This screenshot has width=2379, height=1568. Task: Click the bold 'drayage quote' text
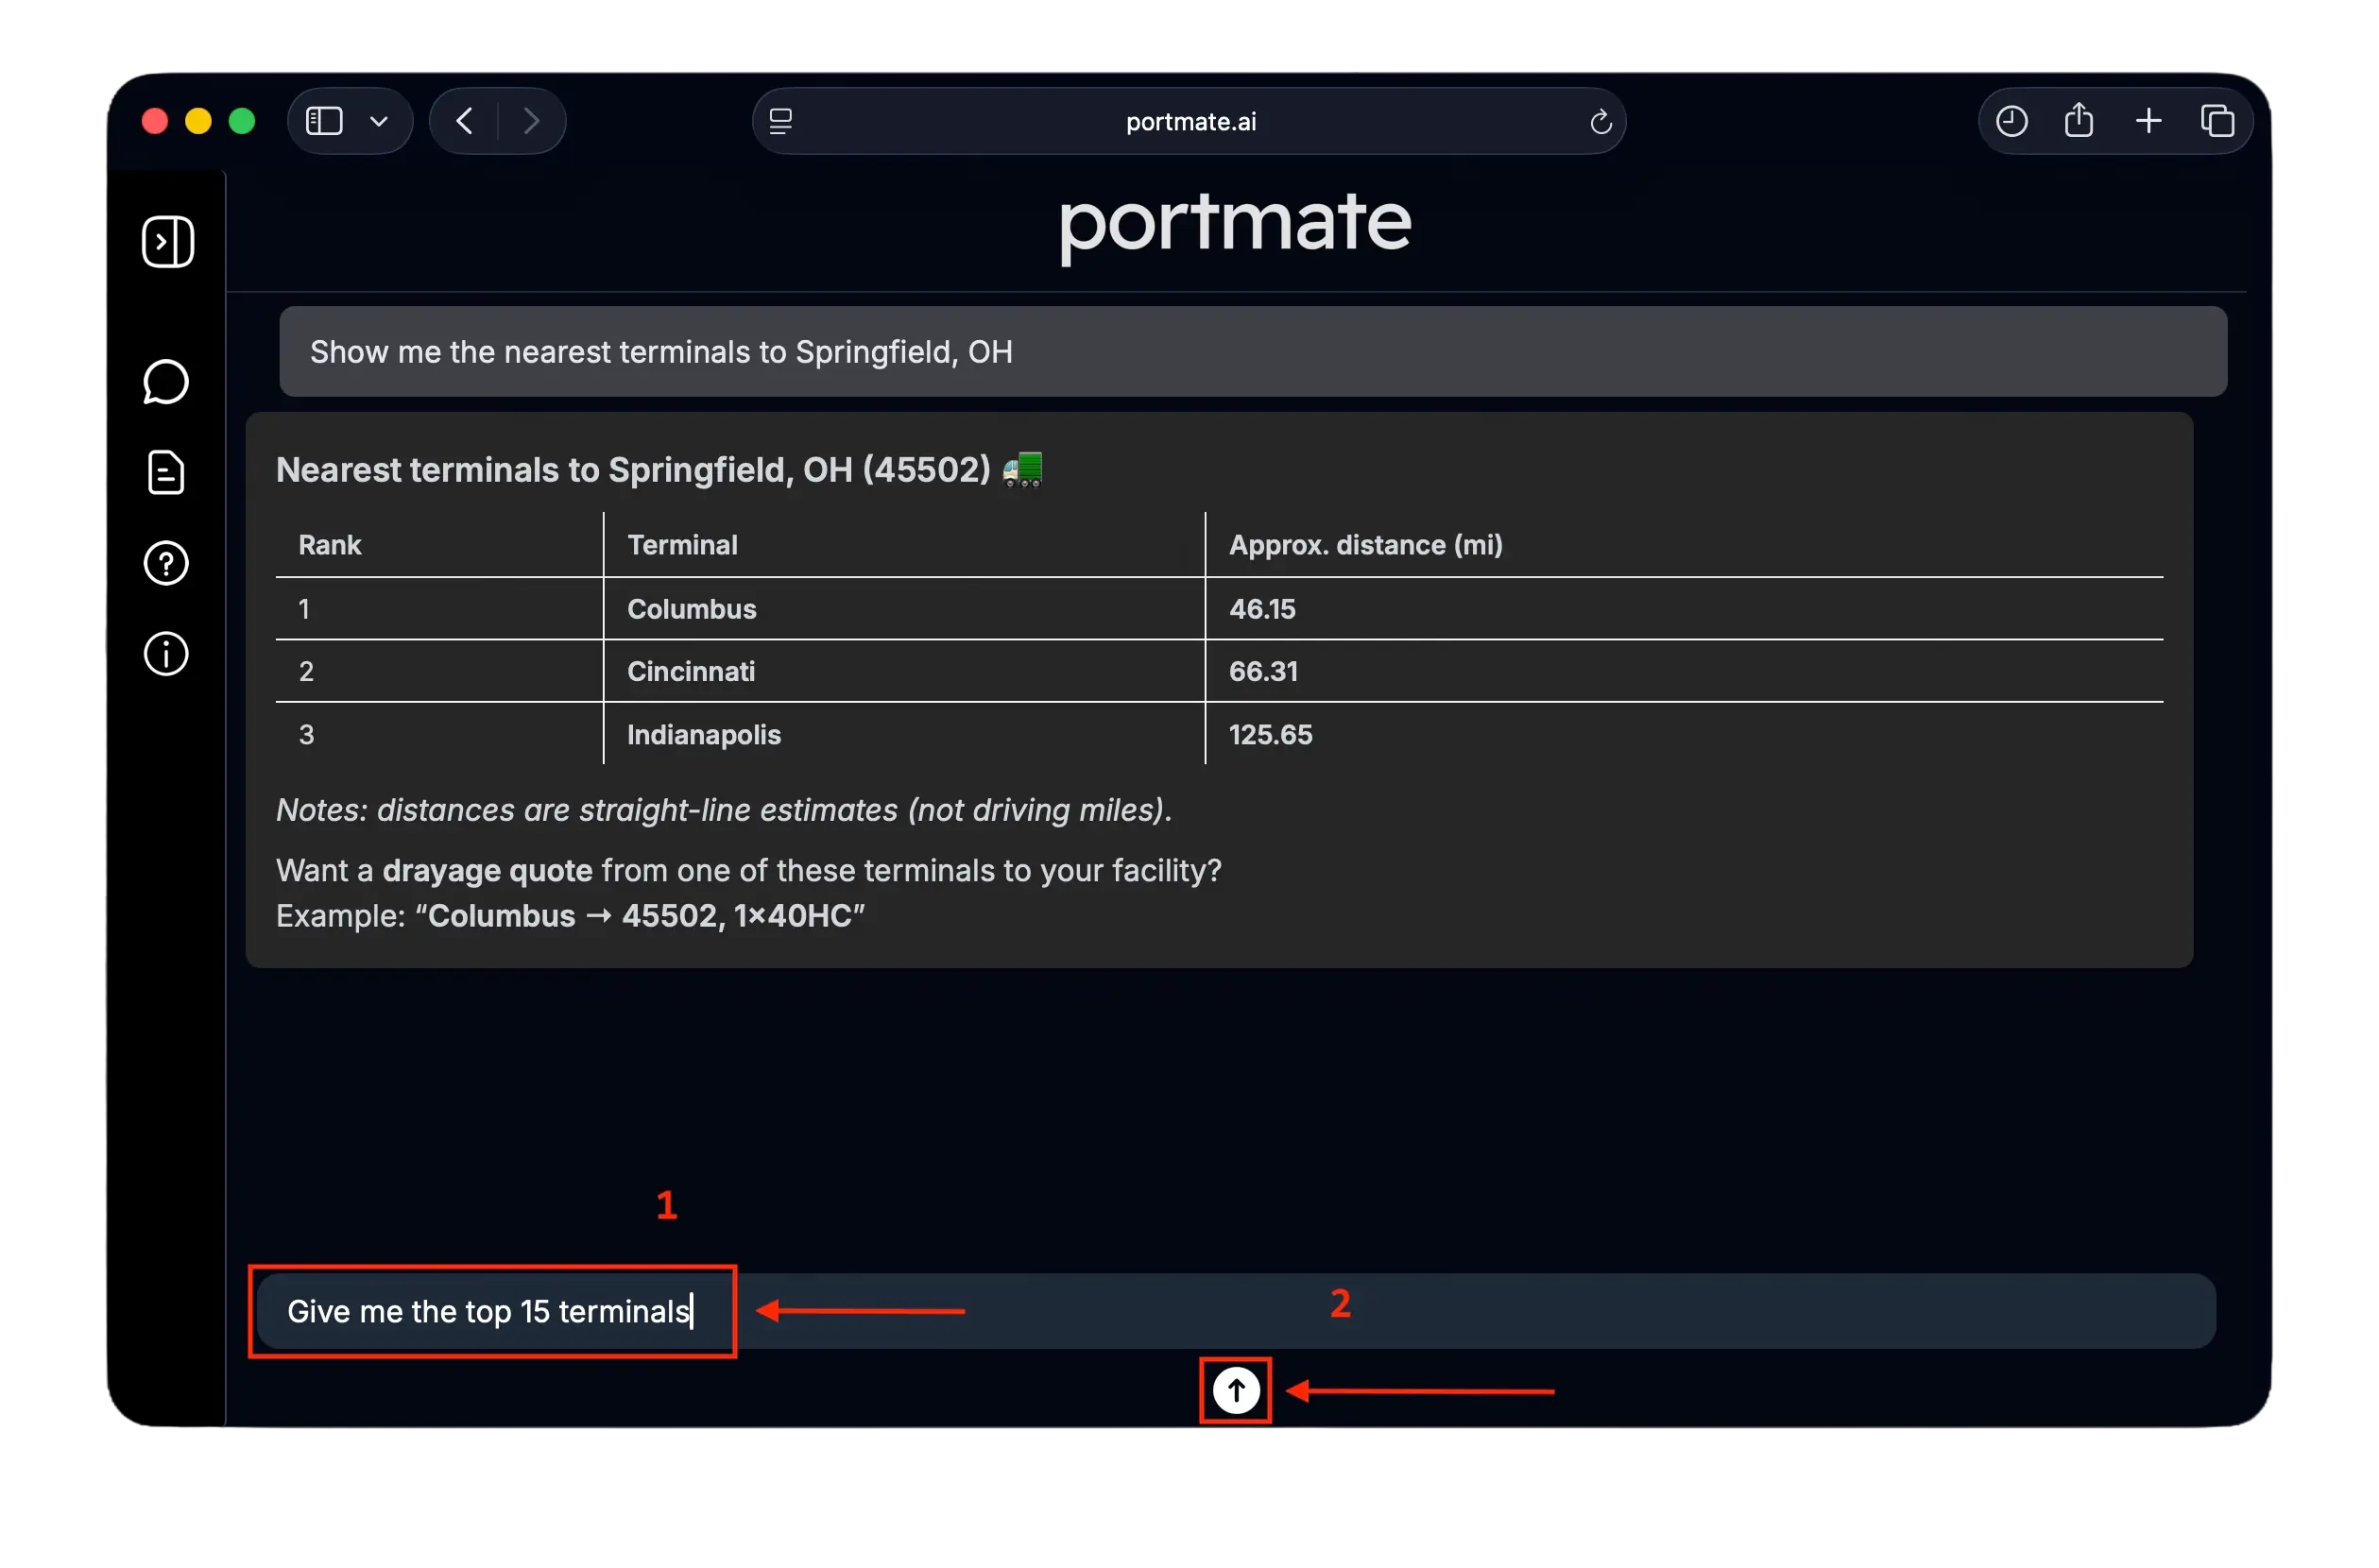[x=488, y=871]
